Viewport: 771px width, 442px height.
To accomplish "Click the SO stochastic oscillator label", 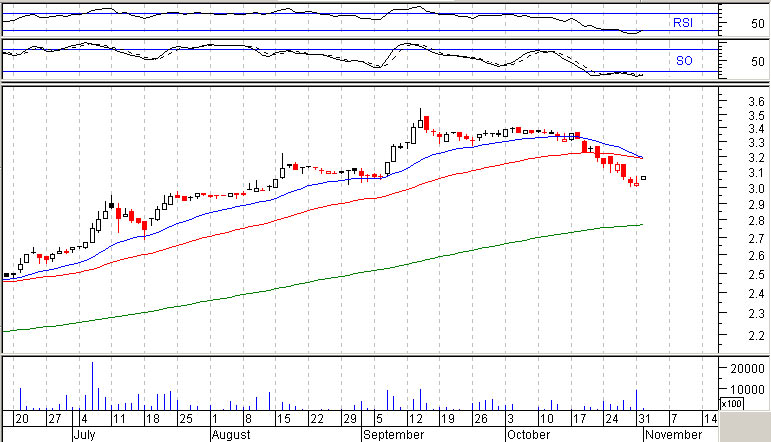I will coord(684,61).
